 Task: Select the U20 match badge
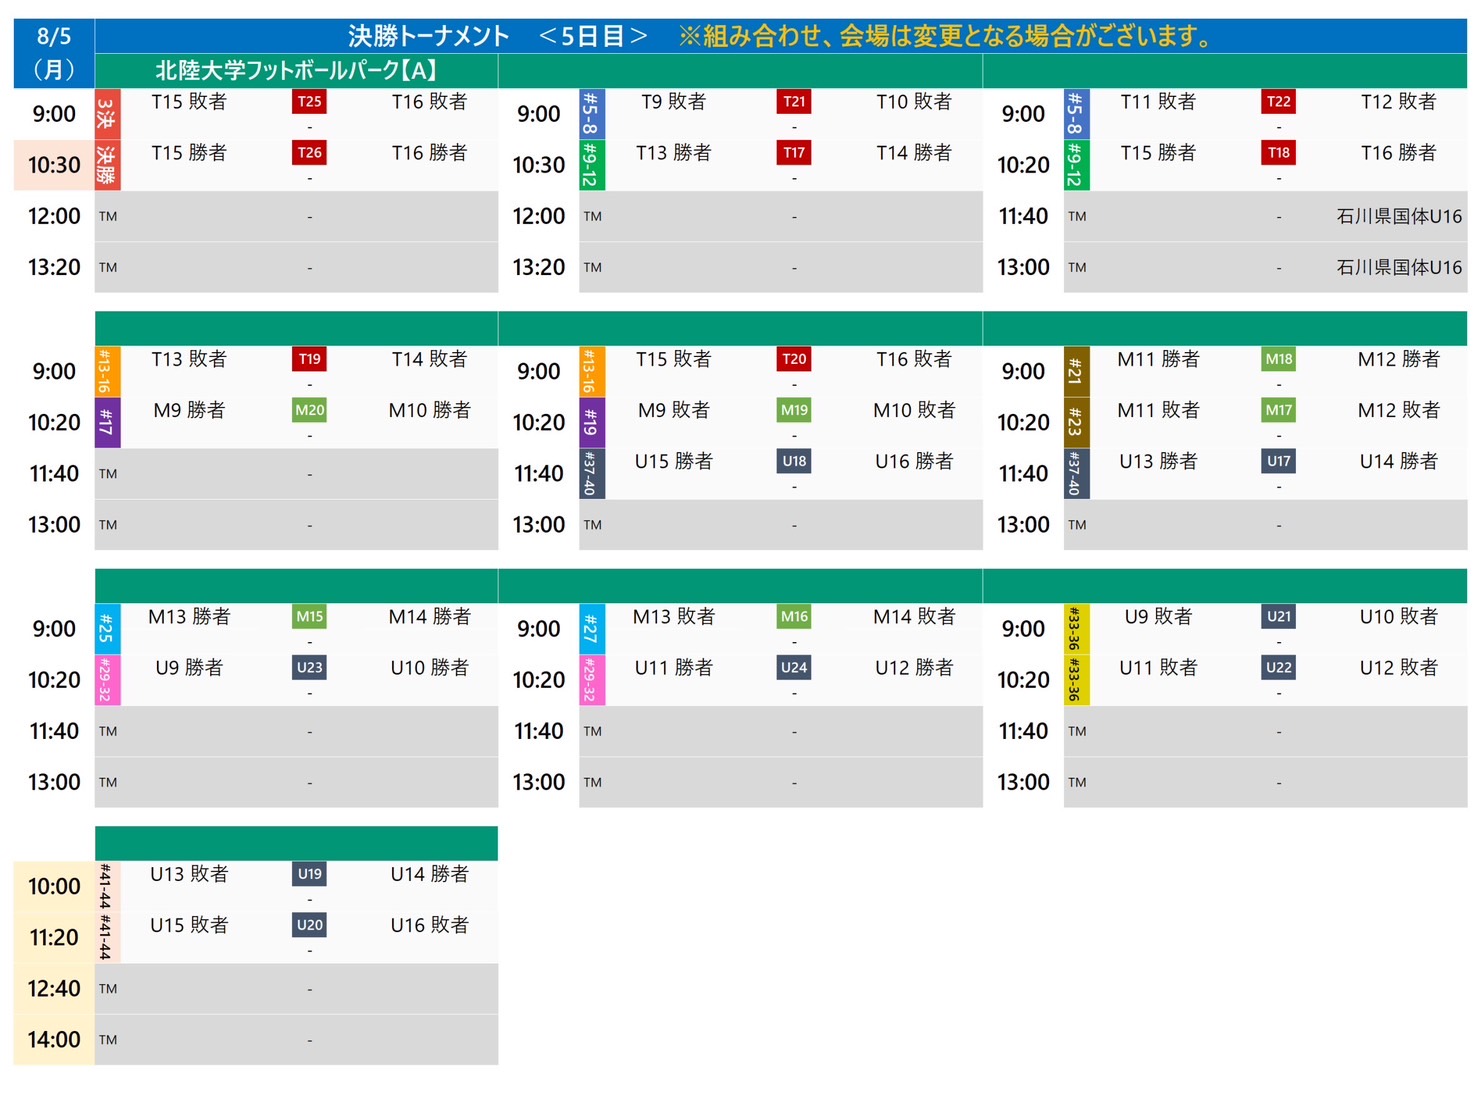click(x=309, y=925)
